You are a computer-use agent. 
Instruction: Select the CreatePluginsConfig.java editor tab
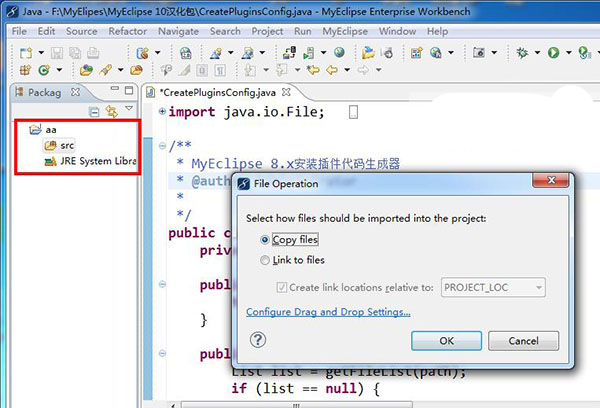[x=217, y=93]
